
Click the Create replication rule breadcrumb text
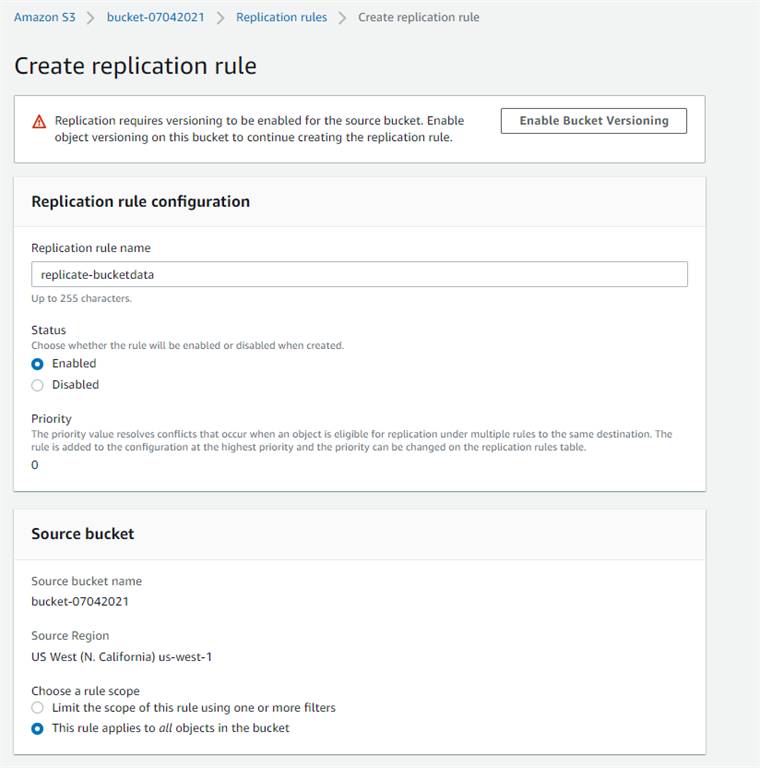[x=419, y=17]
